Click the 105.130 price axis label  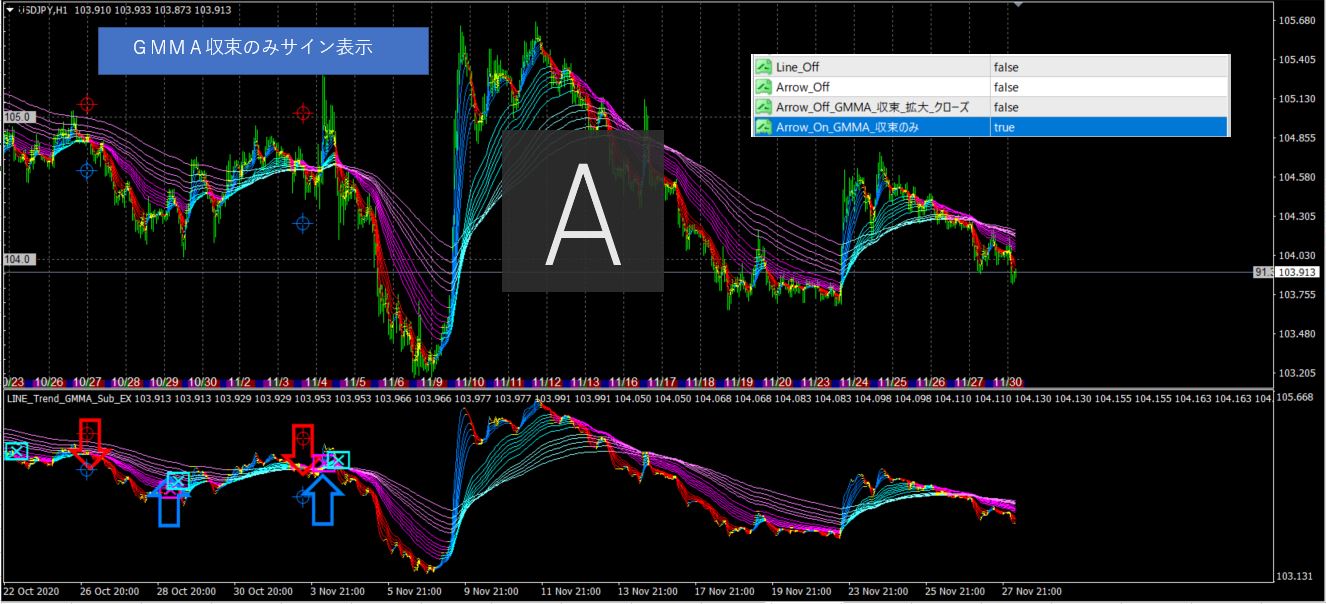[1298, 99]
